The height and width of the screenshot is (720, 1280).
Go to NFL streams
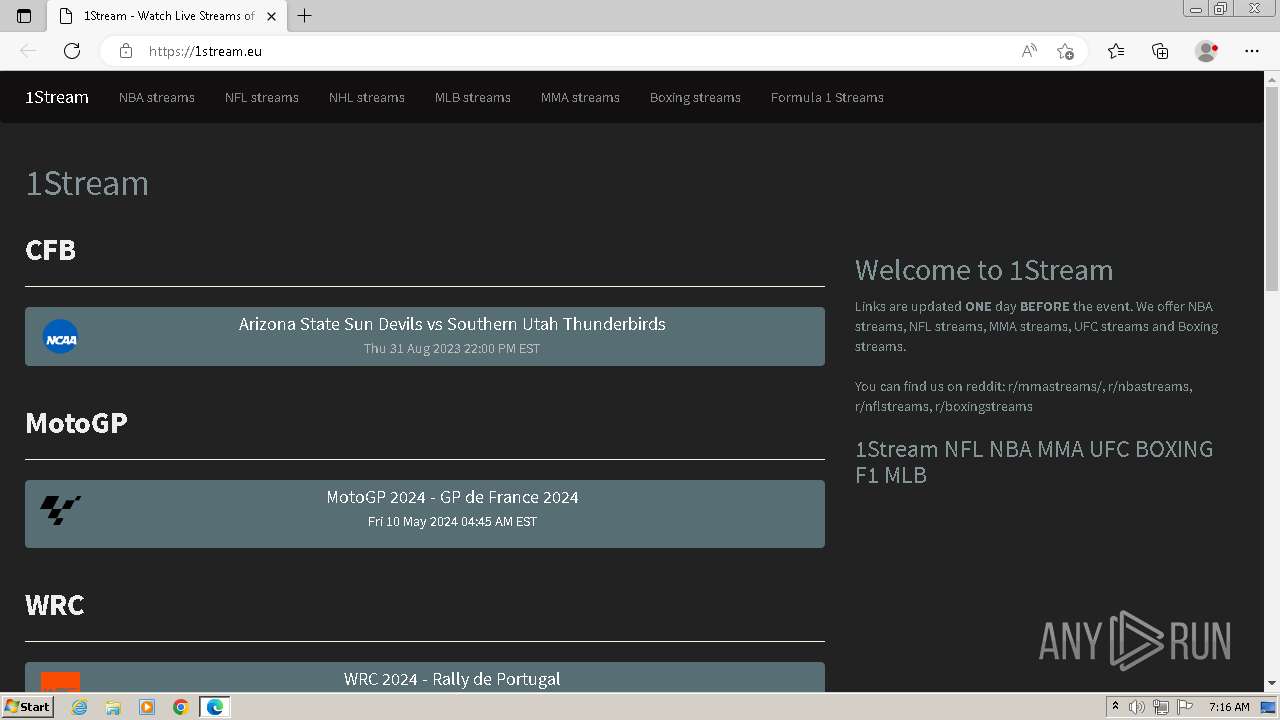262,97
